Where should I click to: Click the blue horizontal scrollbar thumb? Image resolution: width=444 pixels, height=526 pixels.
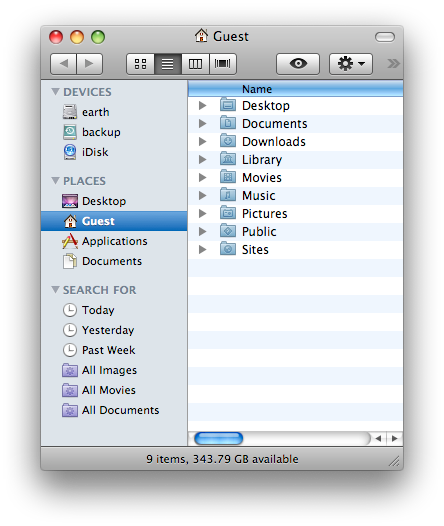pyautogui.click(x=219, y=438)
